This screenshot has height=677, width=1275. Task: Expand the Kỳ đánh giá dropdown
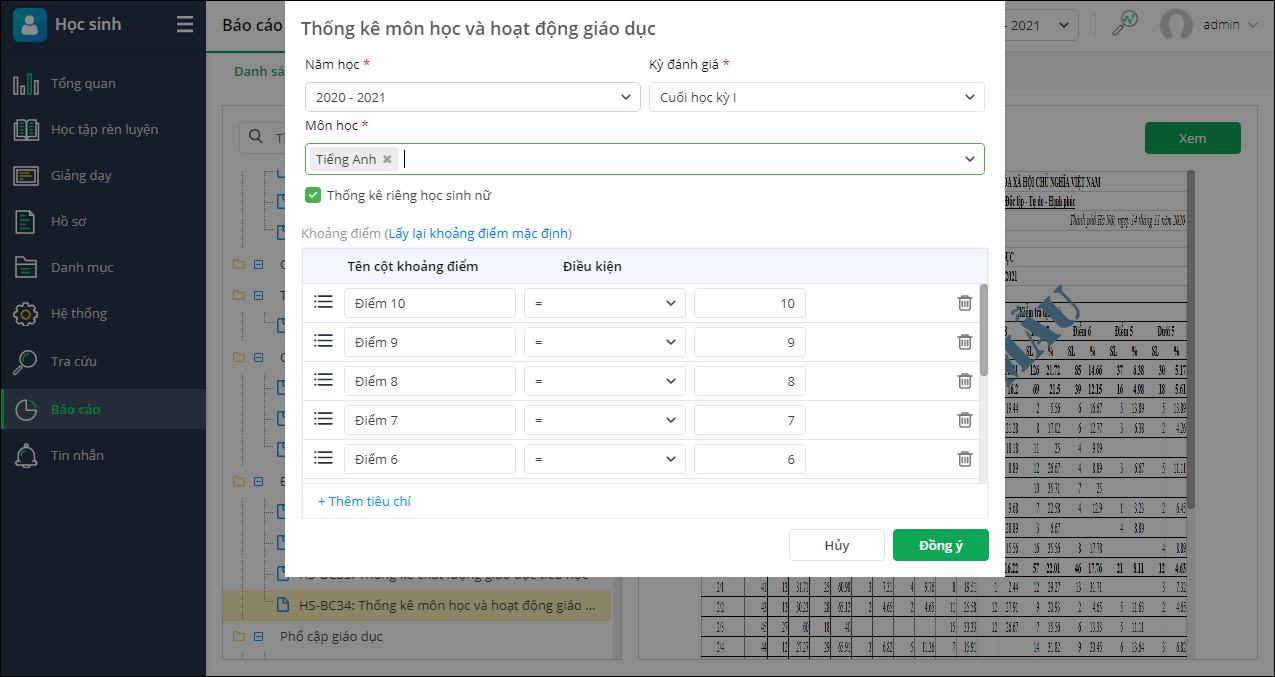coord(816,97)
